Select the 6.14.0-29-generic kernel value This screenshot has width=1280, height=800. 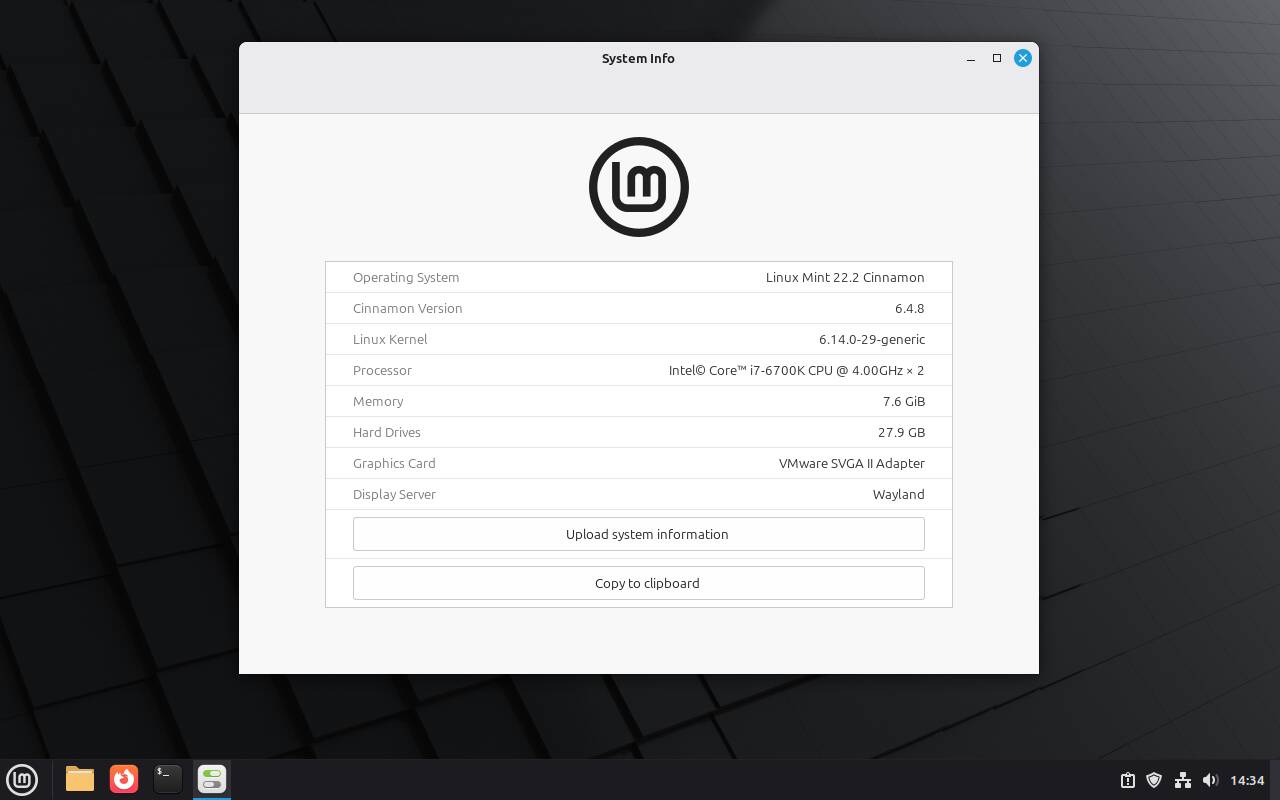872,339
